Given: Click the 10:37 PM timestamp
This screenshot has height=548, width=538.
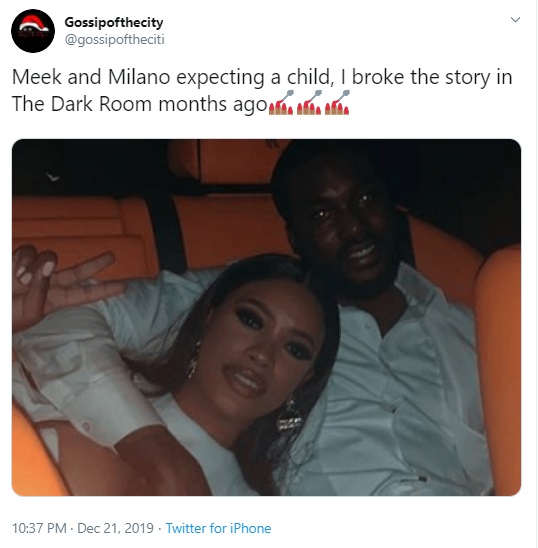Looking at the screenshot, I should pos(39,528).
